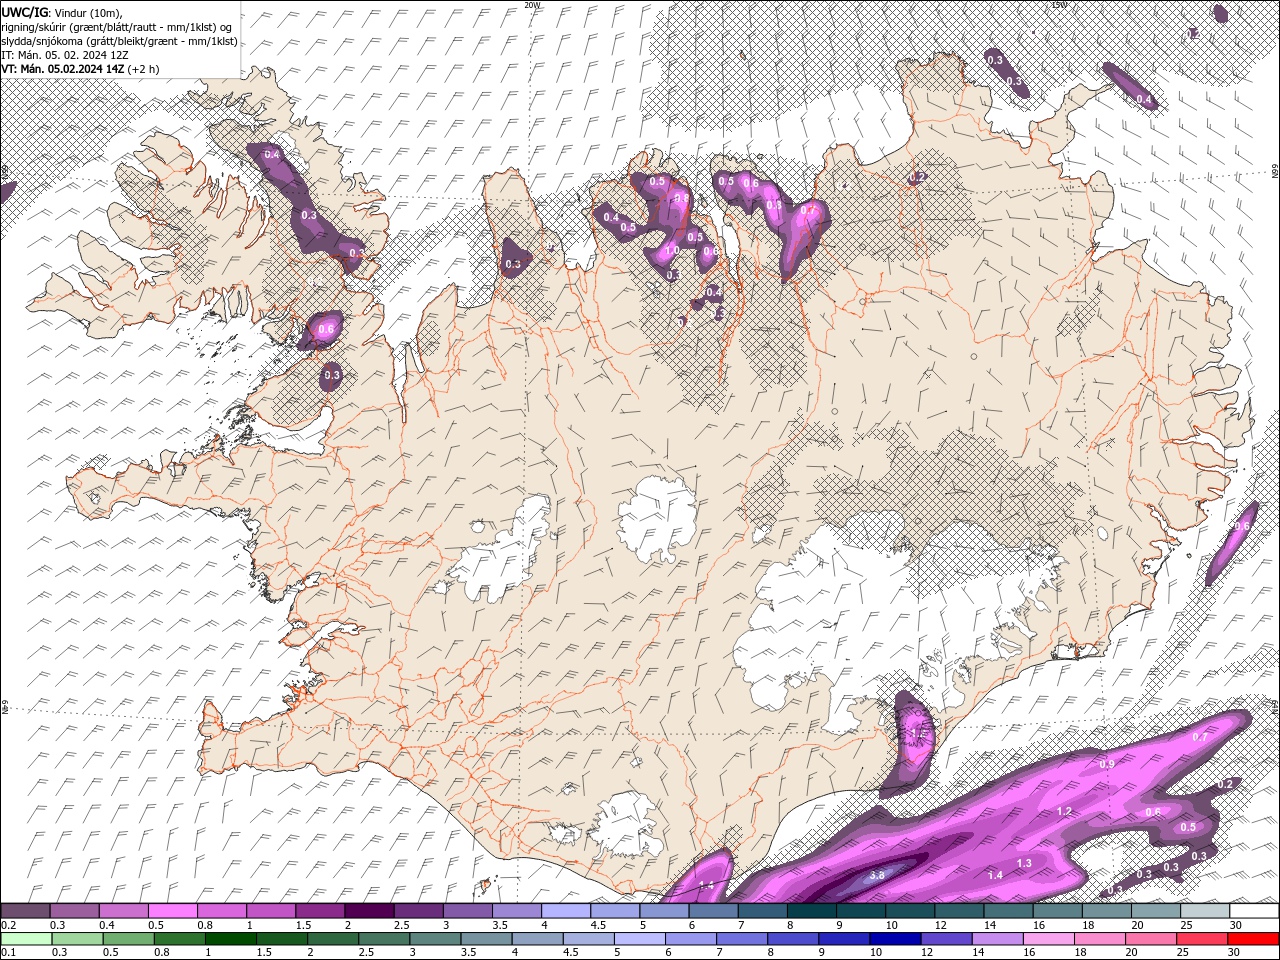Click the 30 label in the upper legend row
Viewport: 1280px width, 960px height.
pos(1236,925)
